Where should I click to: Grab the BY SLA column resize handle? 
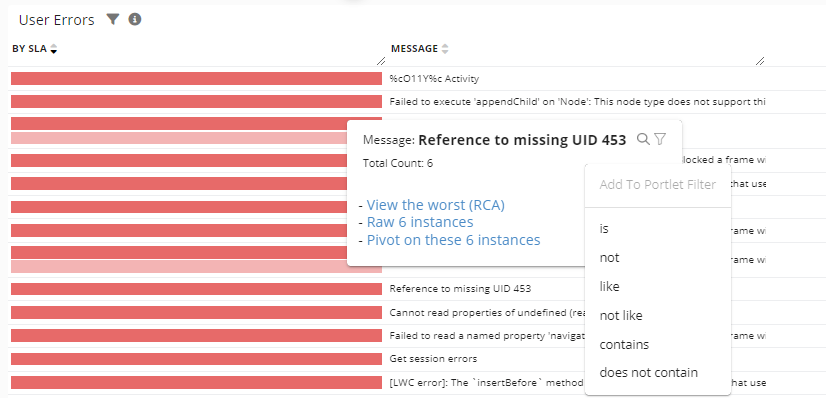point(381,61)
